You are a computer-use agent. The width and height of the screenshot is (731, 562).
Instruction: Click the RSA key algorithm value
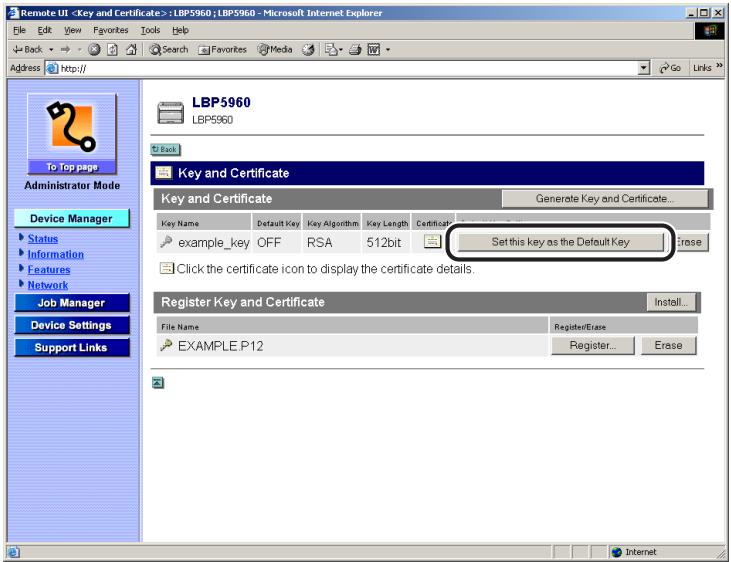[319, 243]
